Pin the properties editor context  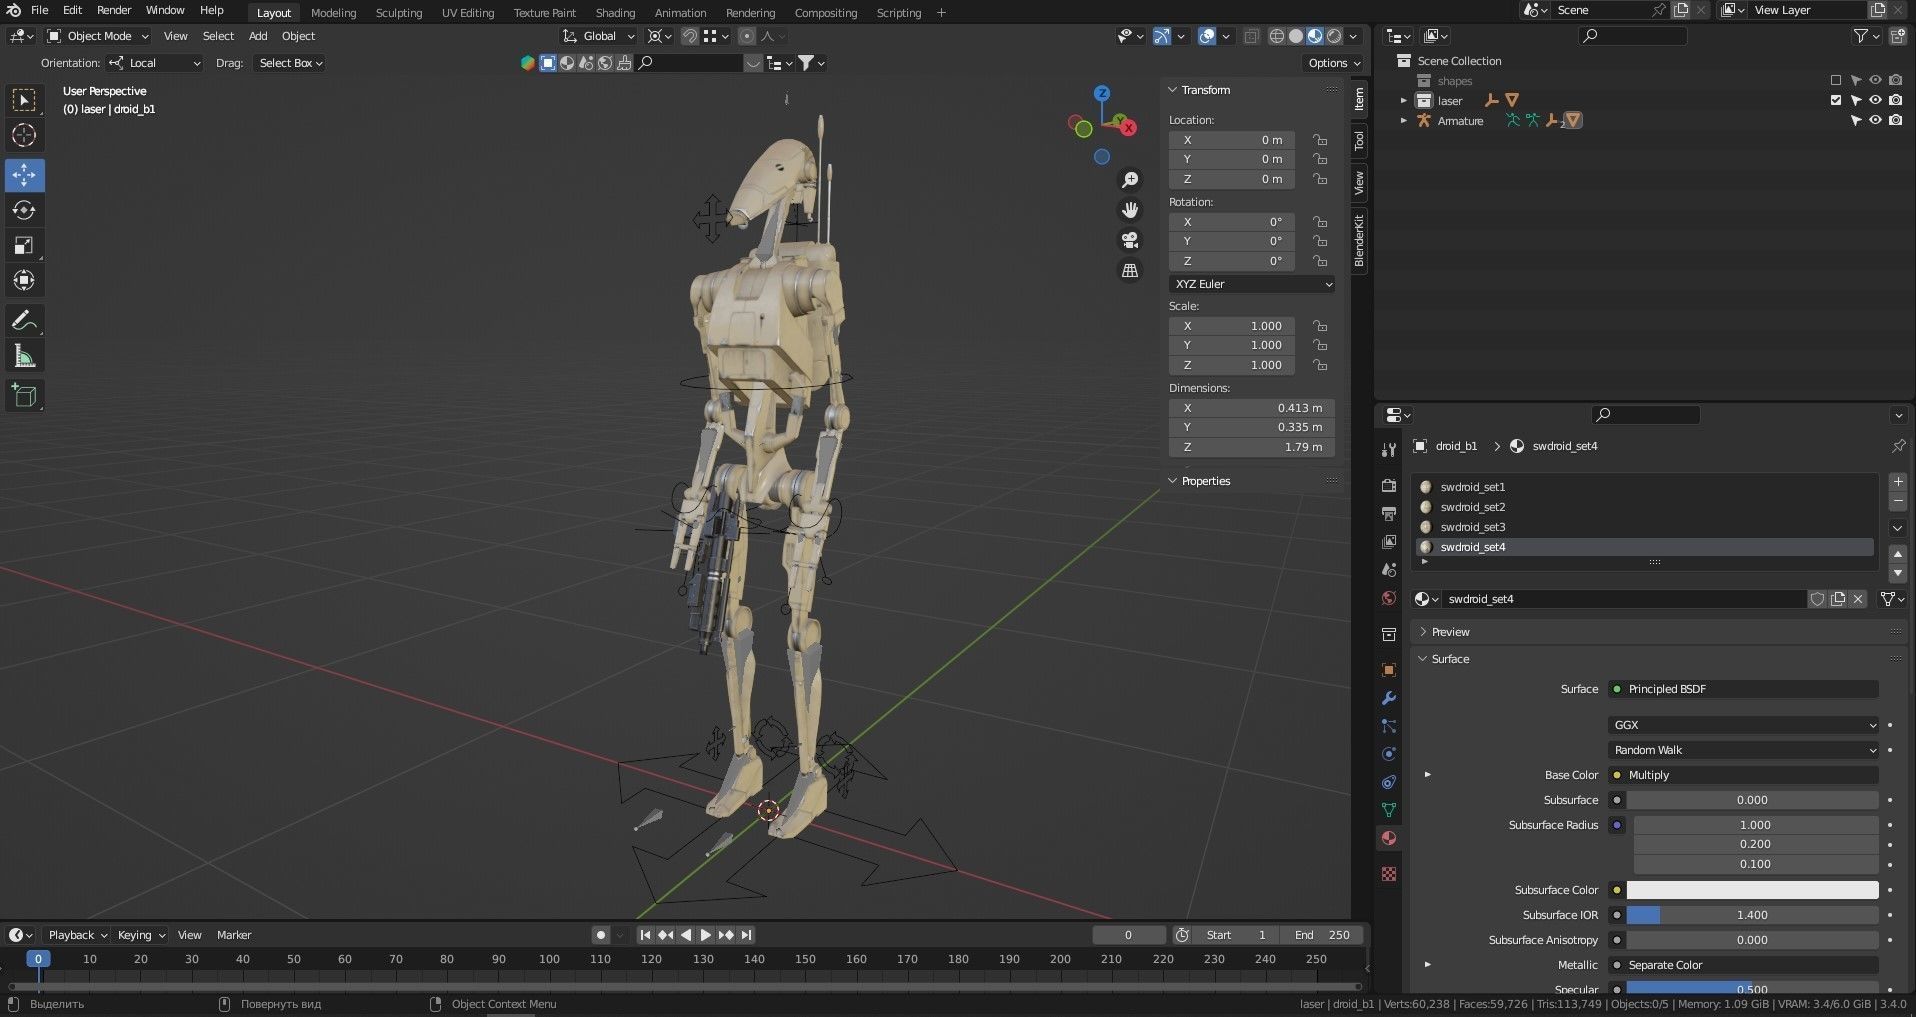click(x=1898, y=446)
